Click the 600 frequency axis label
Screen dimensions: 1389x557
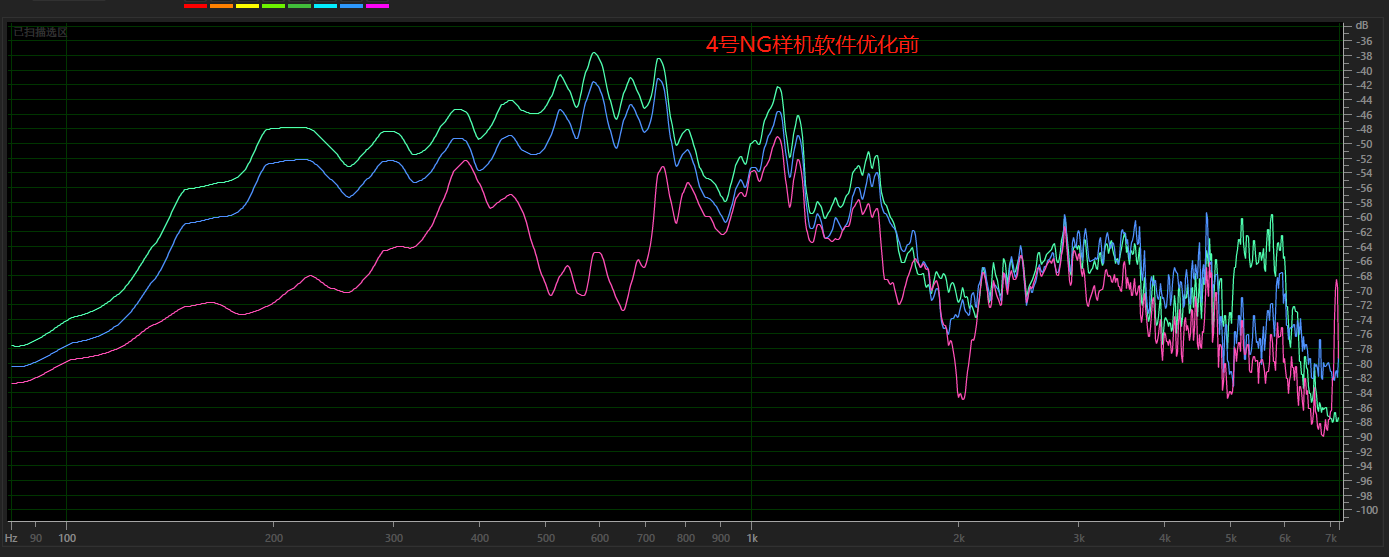(600, 538)
